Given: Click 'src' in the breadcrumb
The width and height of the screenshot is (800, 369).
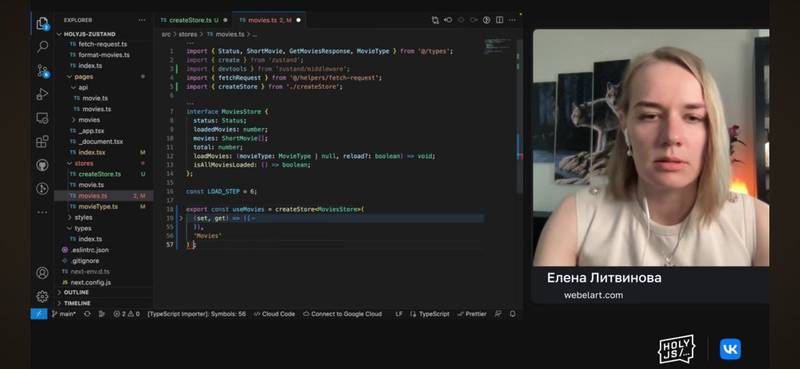Looking at the screenshot, I should (x=166, y=34).
